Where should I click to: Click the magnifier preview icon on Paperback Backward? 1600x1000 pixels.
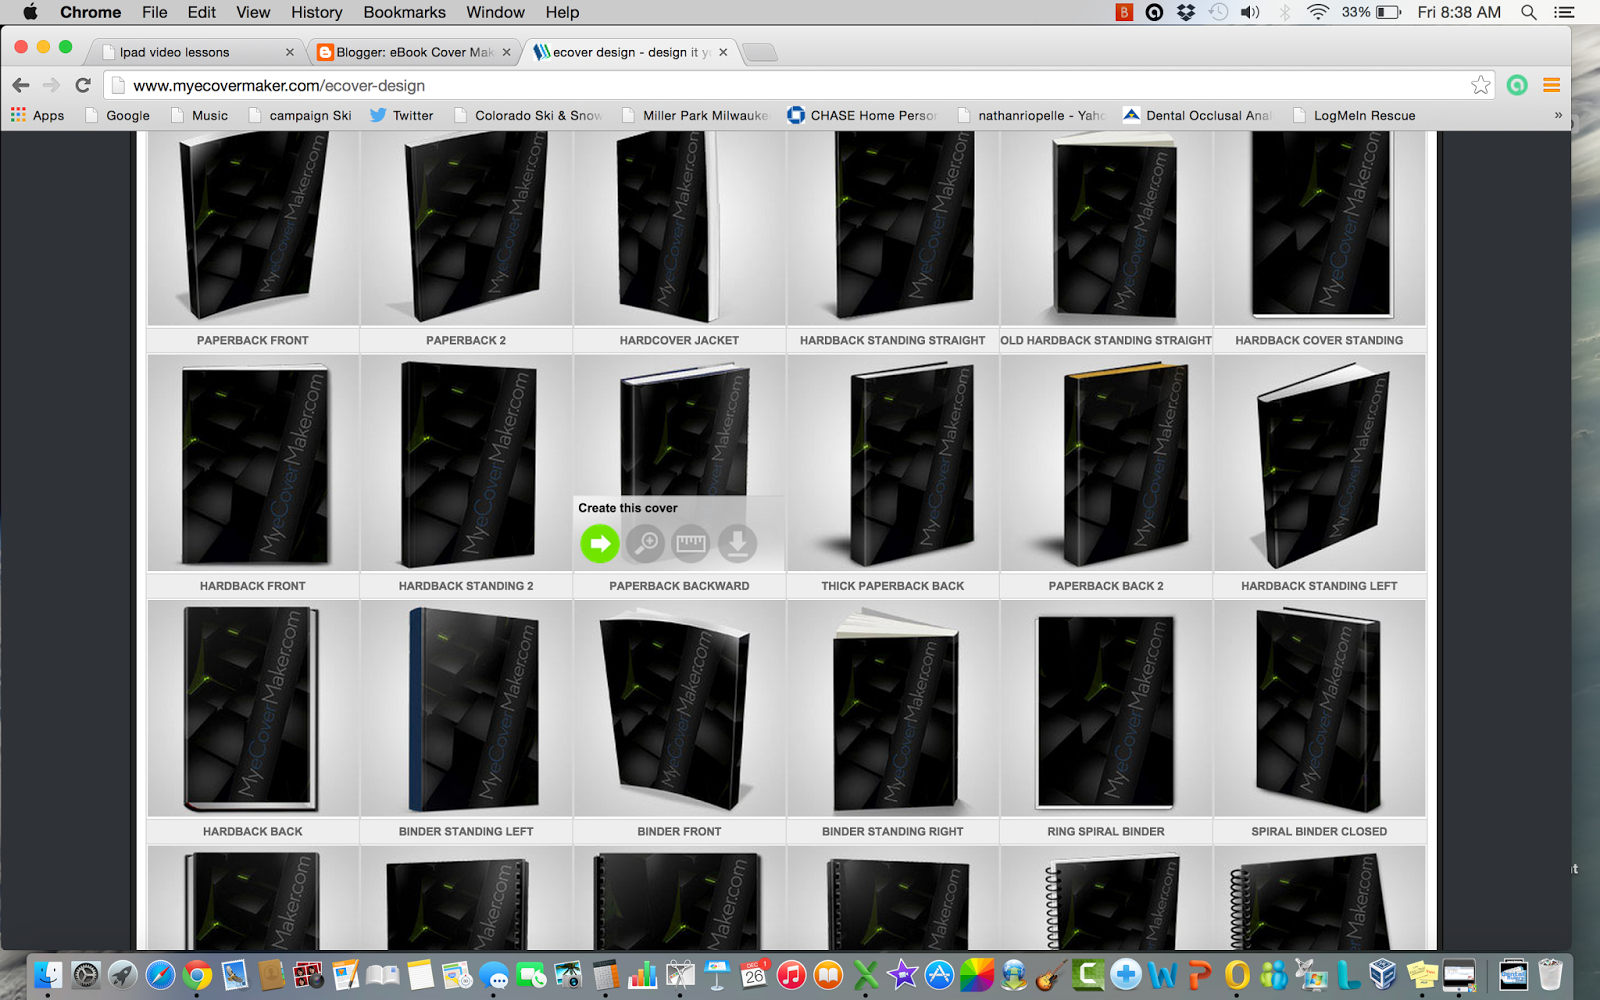coord(646,544)
